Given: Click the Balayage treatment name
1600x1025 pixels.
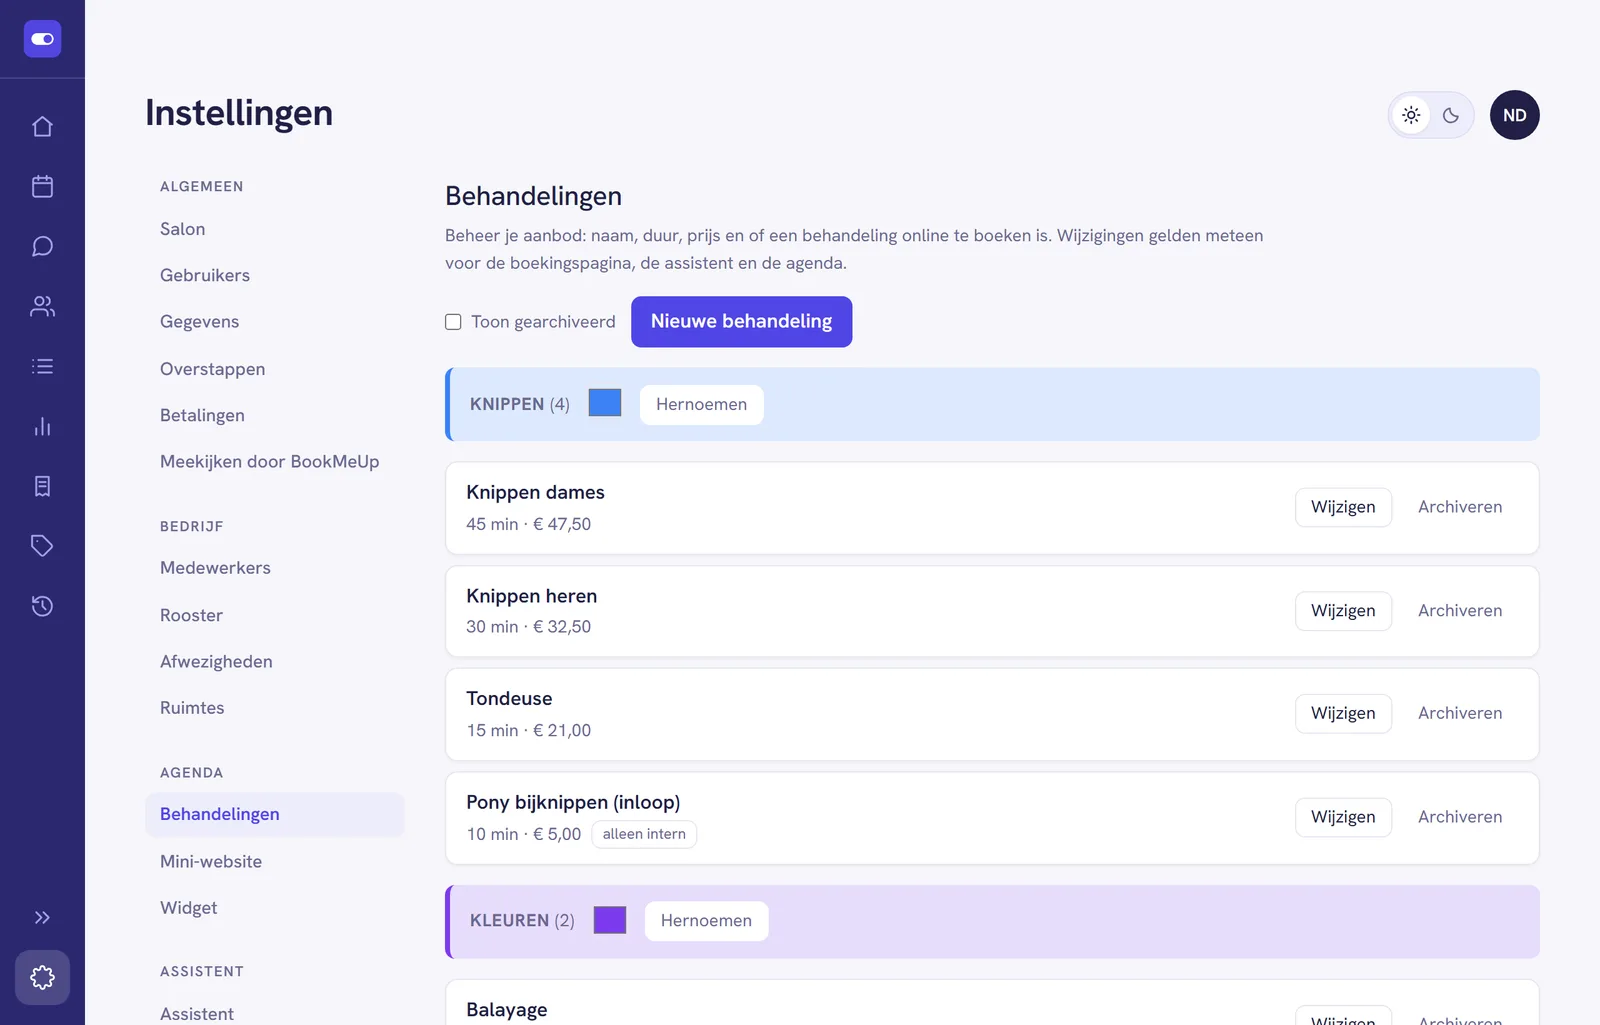Looking at the screenshot, I should click(507, 1010).
